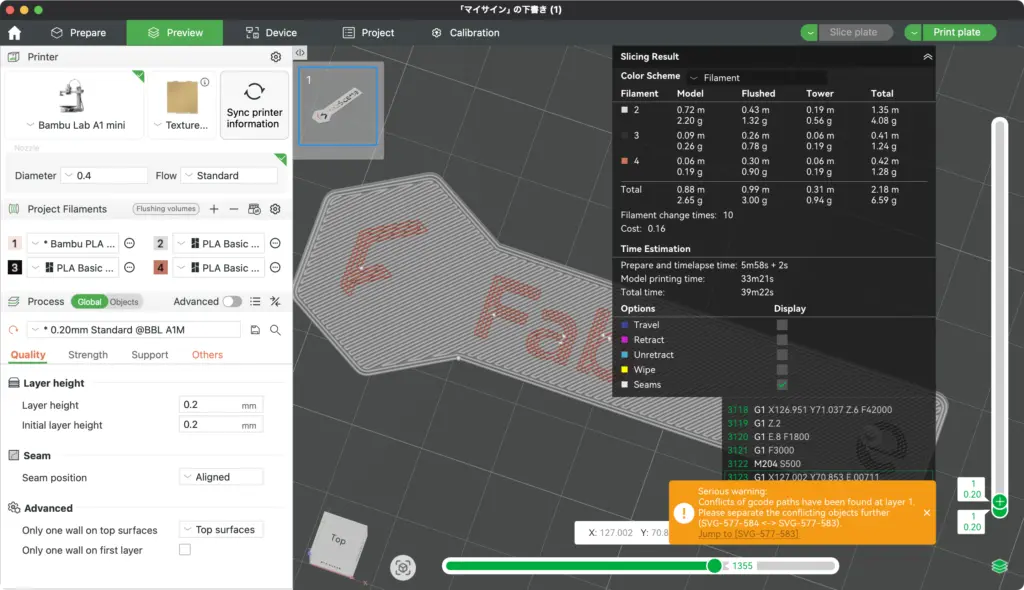Follow Jump to SVG-577-583 link
Image resolution: width=1024 pixels, height=590 pixels.
[748, 534]
